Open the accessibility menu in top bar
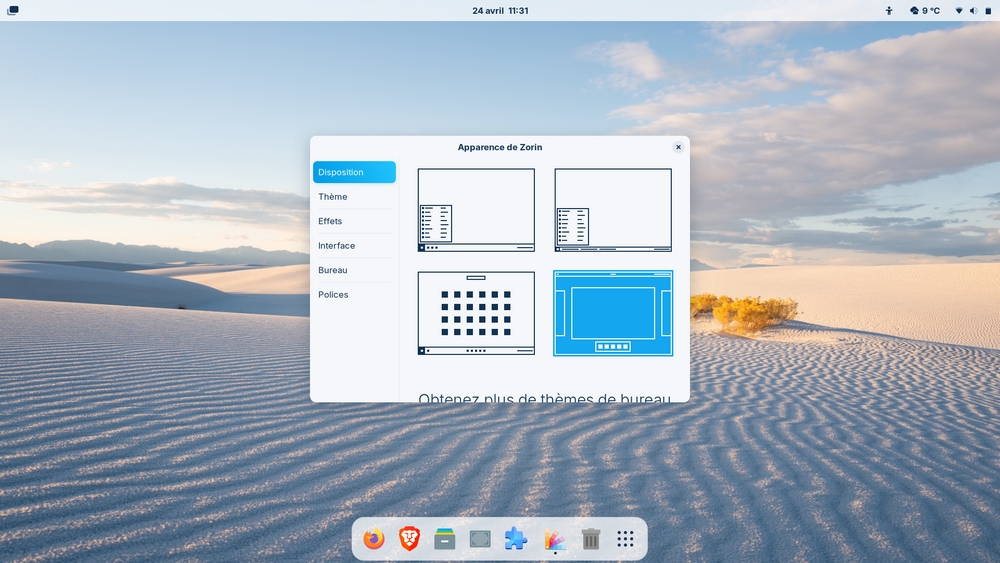 [889, 10]
